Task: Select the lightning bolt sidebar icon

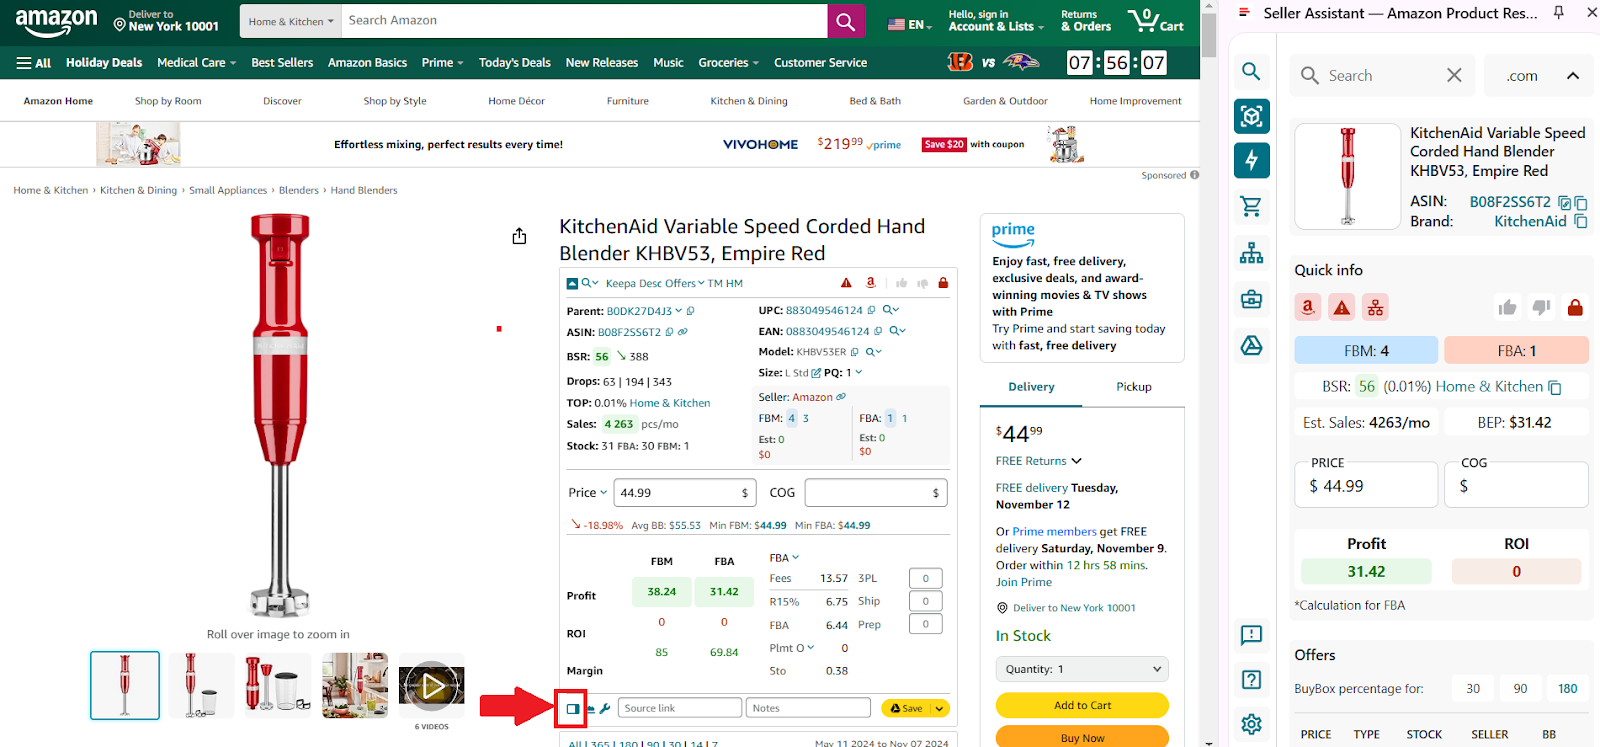Action: coord(1252,160)
